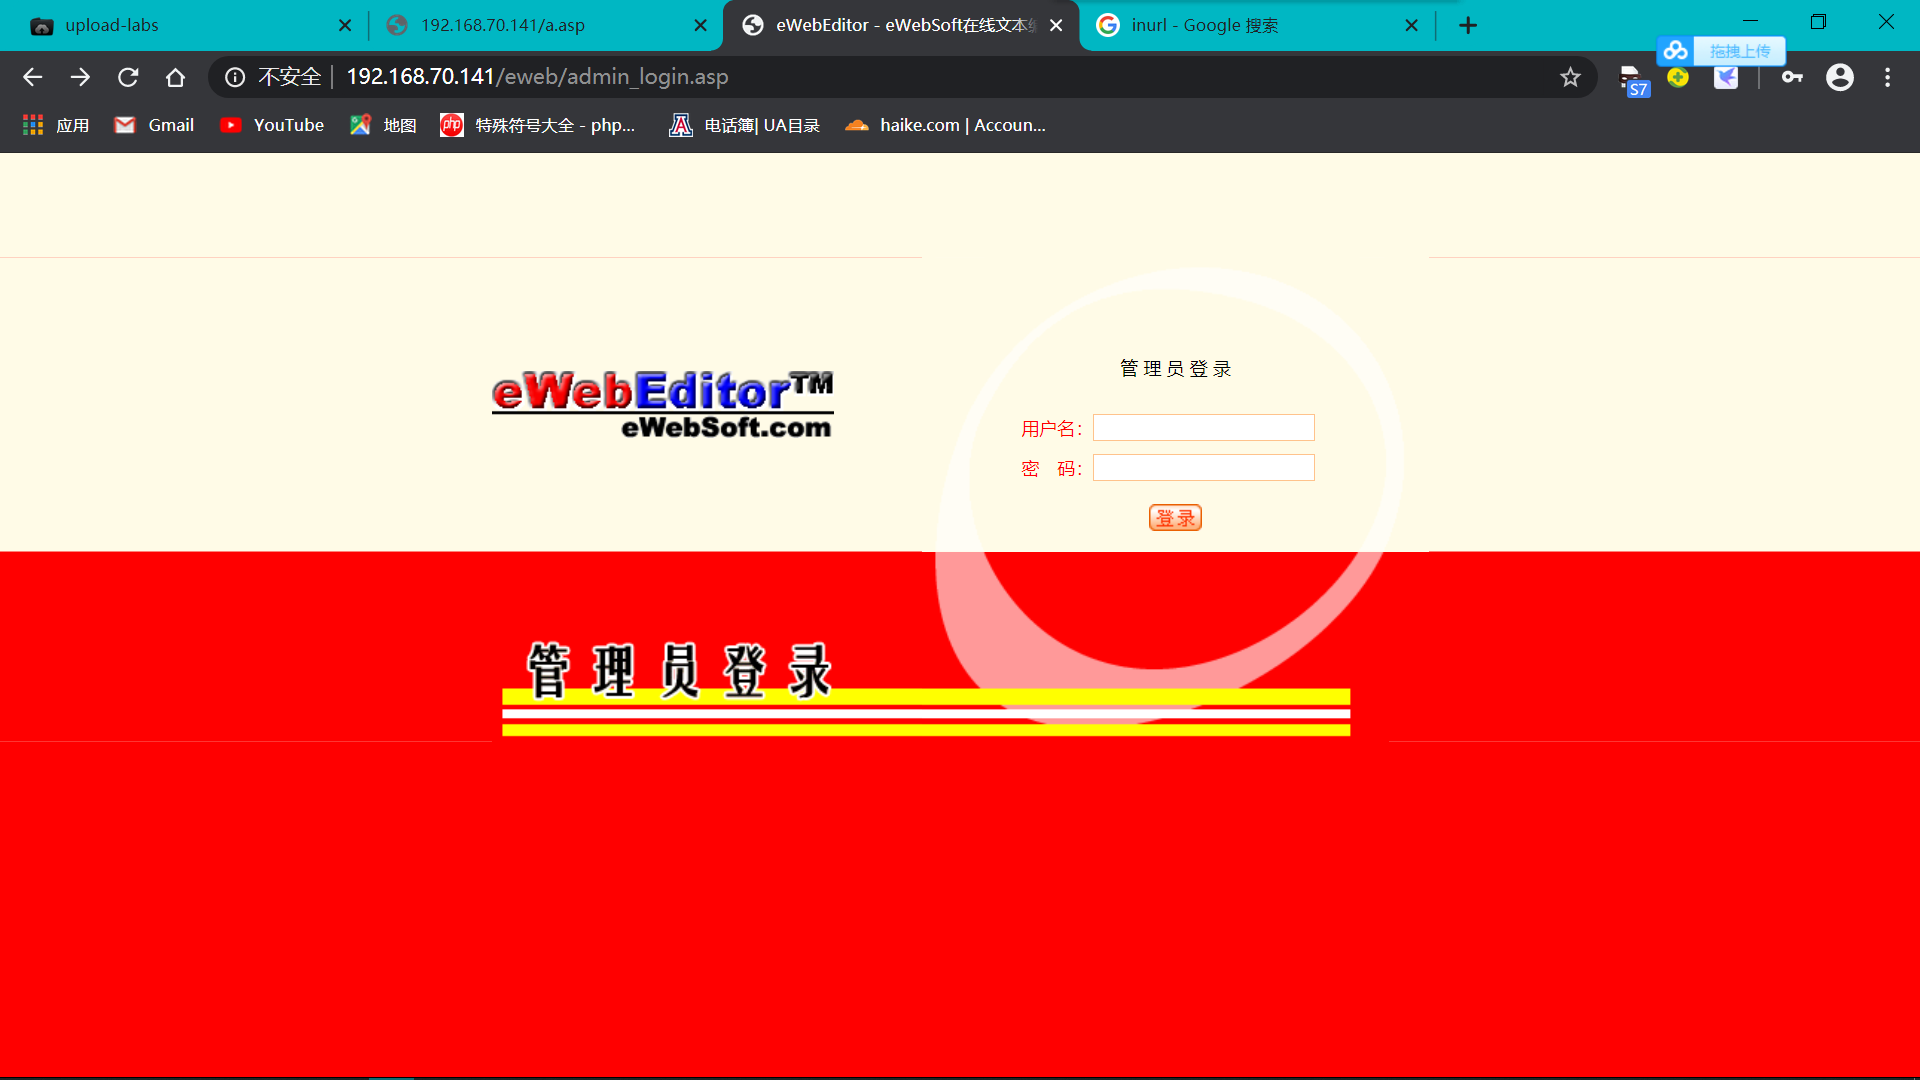Click the S7 SwitchyOmega proxy extension icon
Image resolution: width=1920 pixels, height=1080 pixels.
(1634, 77)
